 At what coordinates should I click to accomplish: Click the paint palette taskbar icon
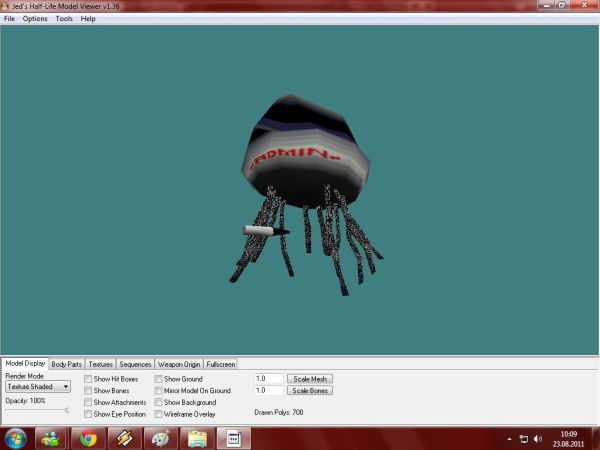(160, 438)
